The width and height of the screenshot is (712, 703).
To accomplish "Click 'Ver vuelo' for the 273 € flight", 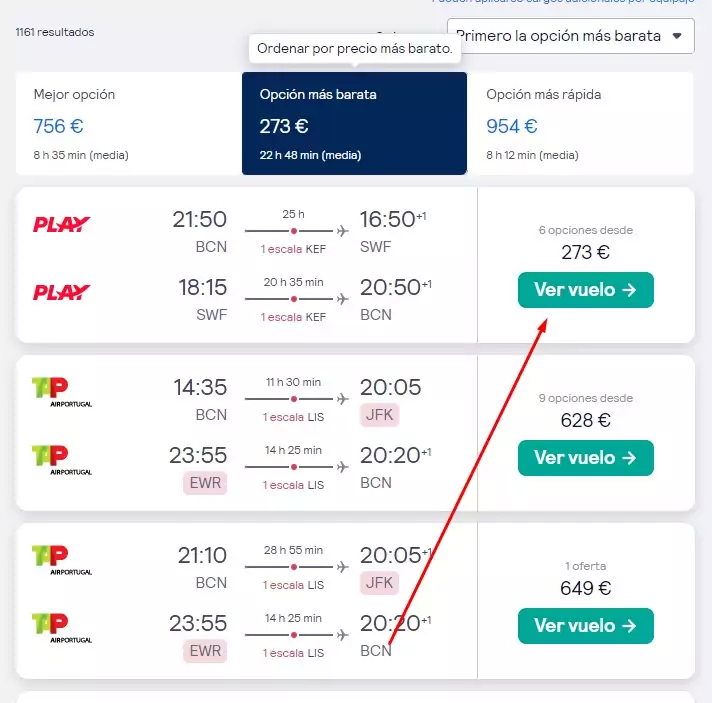I will coord(586,290).
